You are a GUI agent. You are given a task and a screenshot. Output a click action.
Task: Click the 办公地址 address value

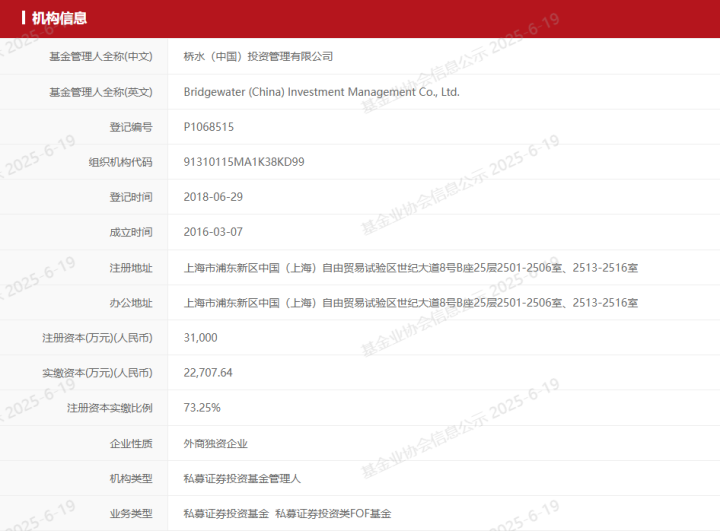tap(411, 303)
